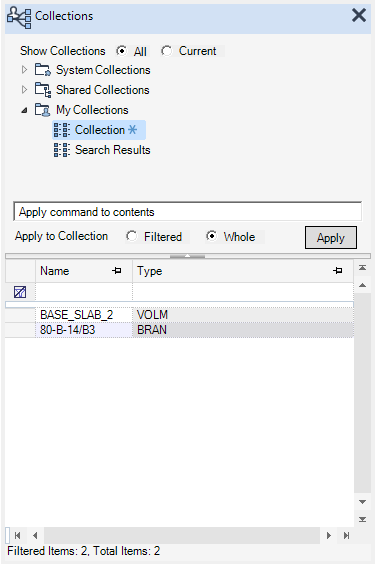Screen dimensions: 375x564
Task: Go to first column with horizontal navigator
Action: coord(17,536)
